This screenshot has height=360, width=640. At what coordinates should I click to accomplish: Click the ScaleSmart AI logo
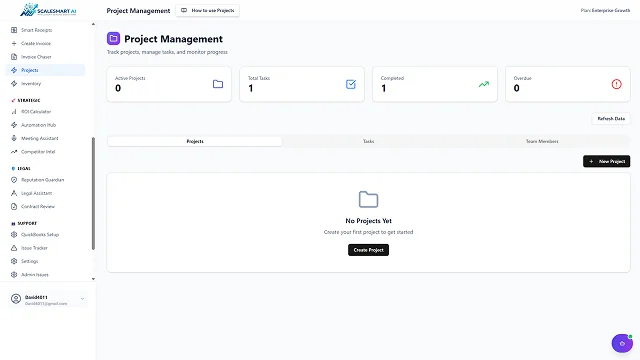pyautogui.click(x=48, y=10)
